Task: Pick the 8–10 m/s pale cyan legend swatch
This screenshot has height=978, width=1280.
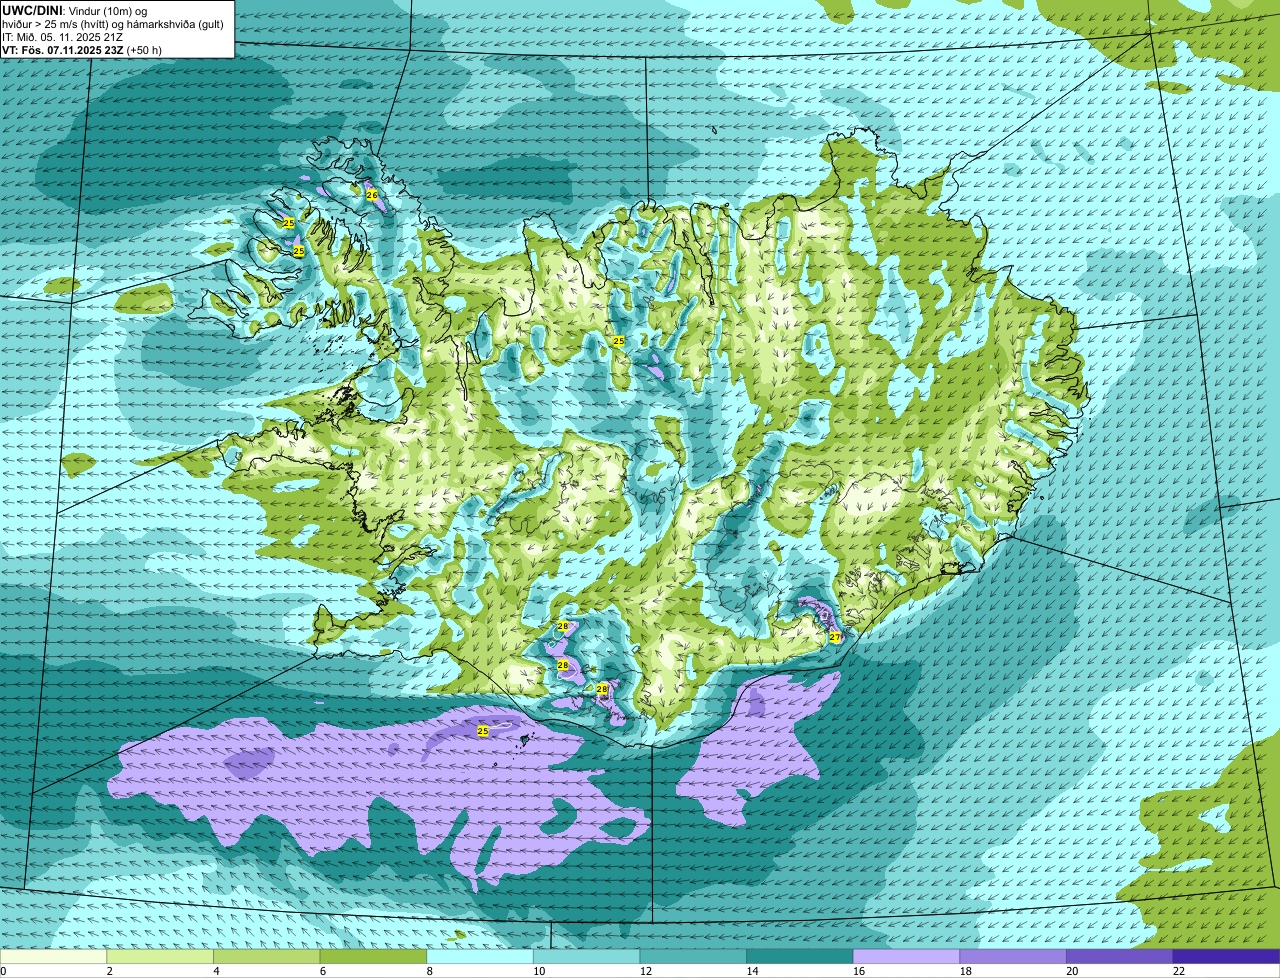Action: [x=480, y=957]
